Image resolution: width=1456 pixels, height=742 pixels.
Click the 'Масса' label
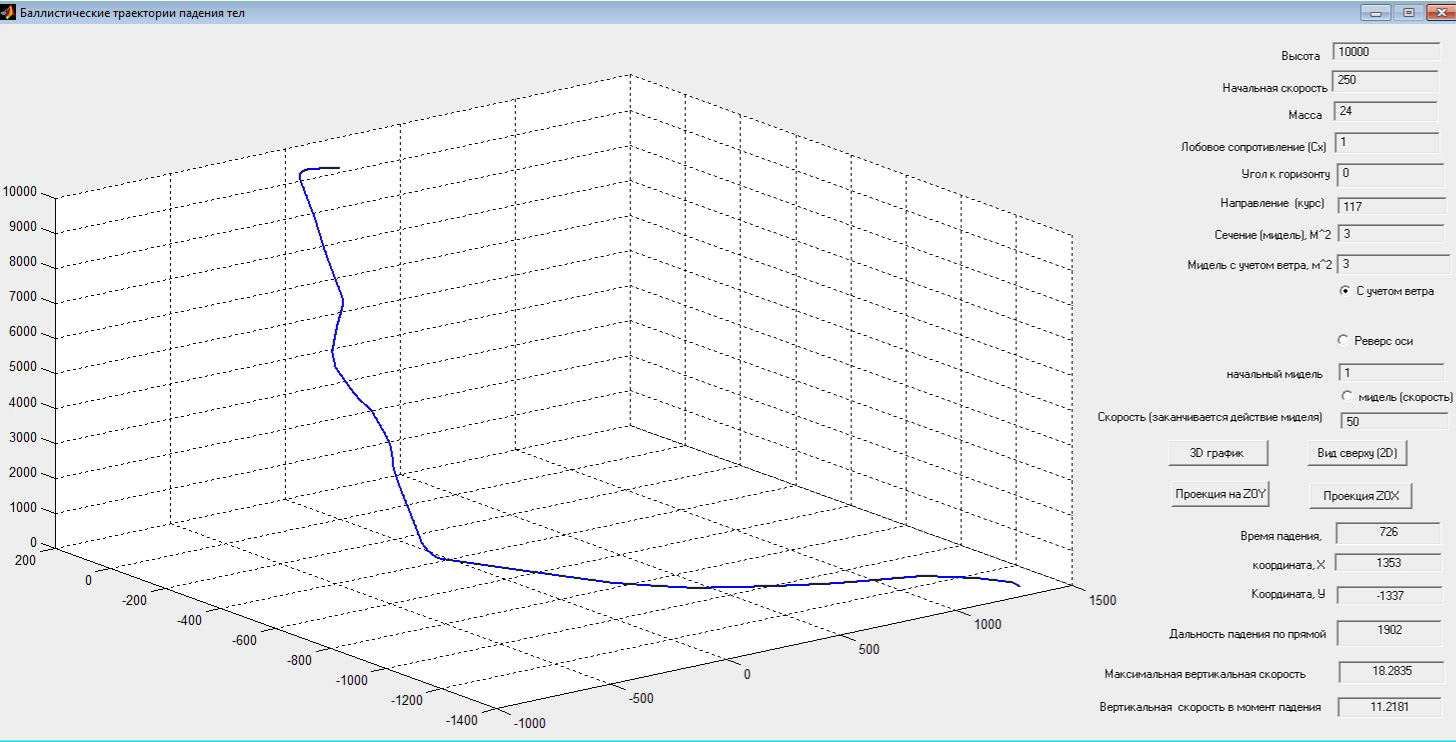click(1305, 116)
